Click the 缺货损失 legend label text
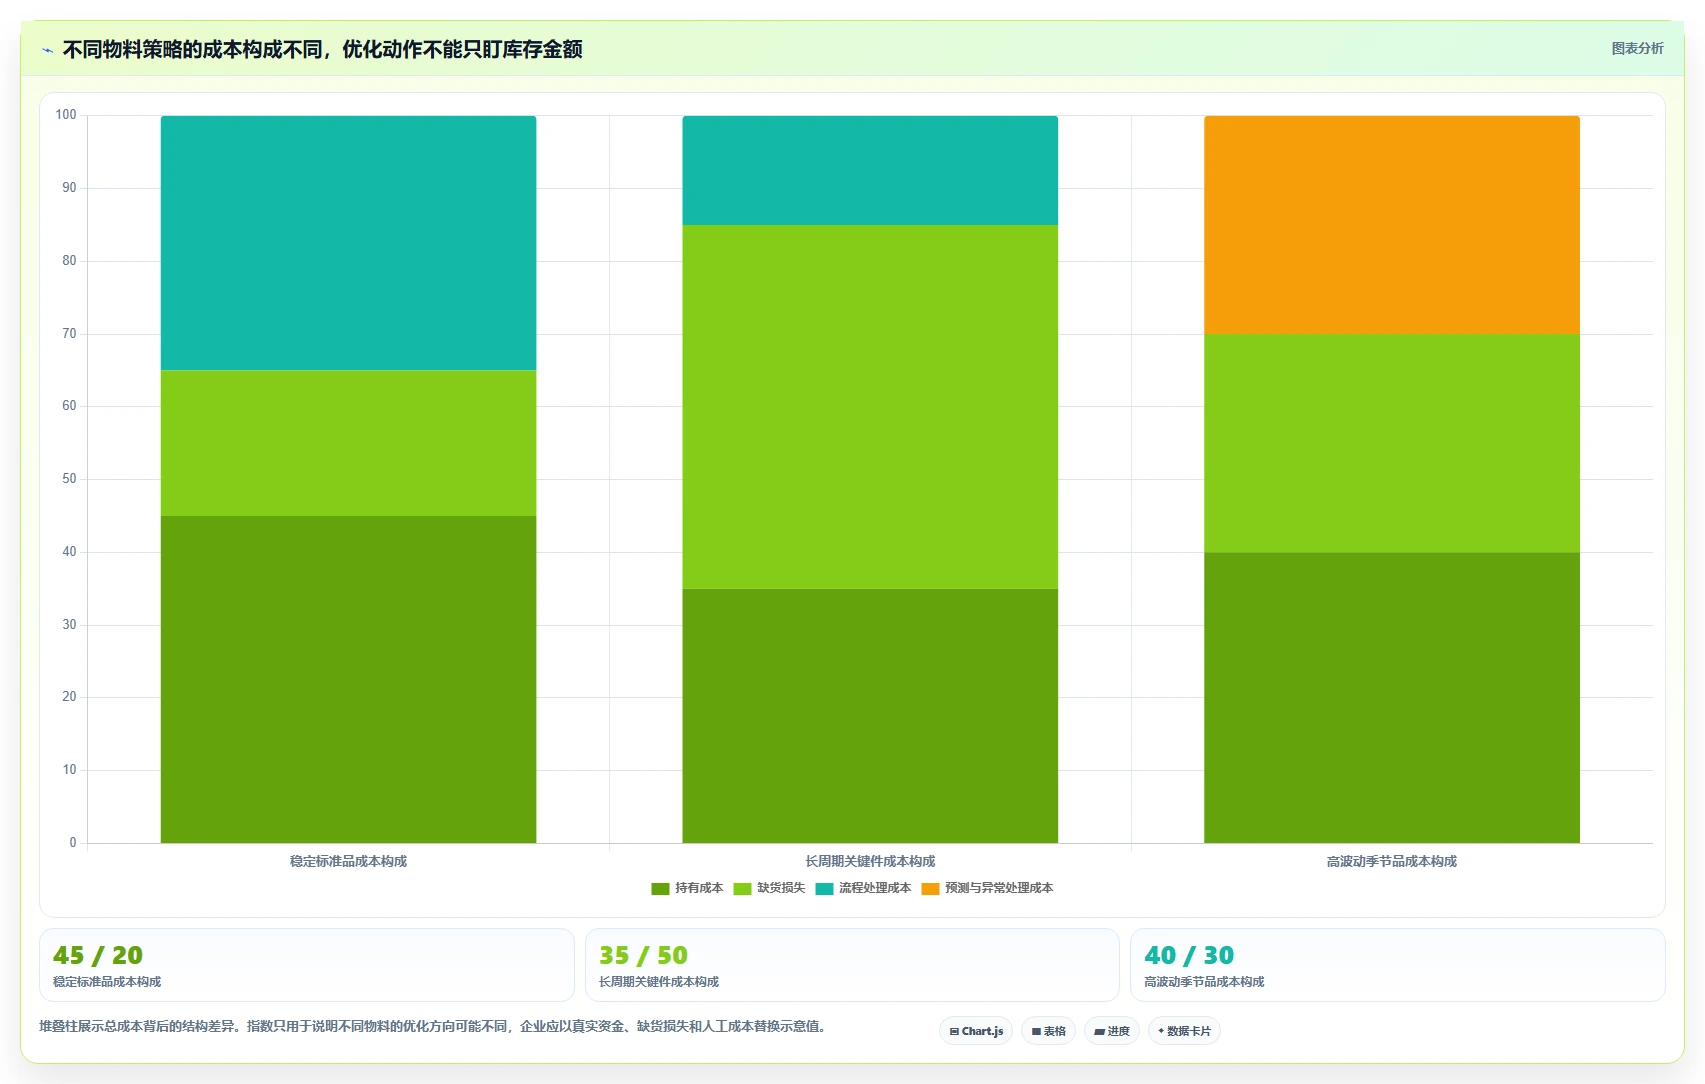The image size is (1705, 1084). (x=781, y=888)
